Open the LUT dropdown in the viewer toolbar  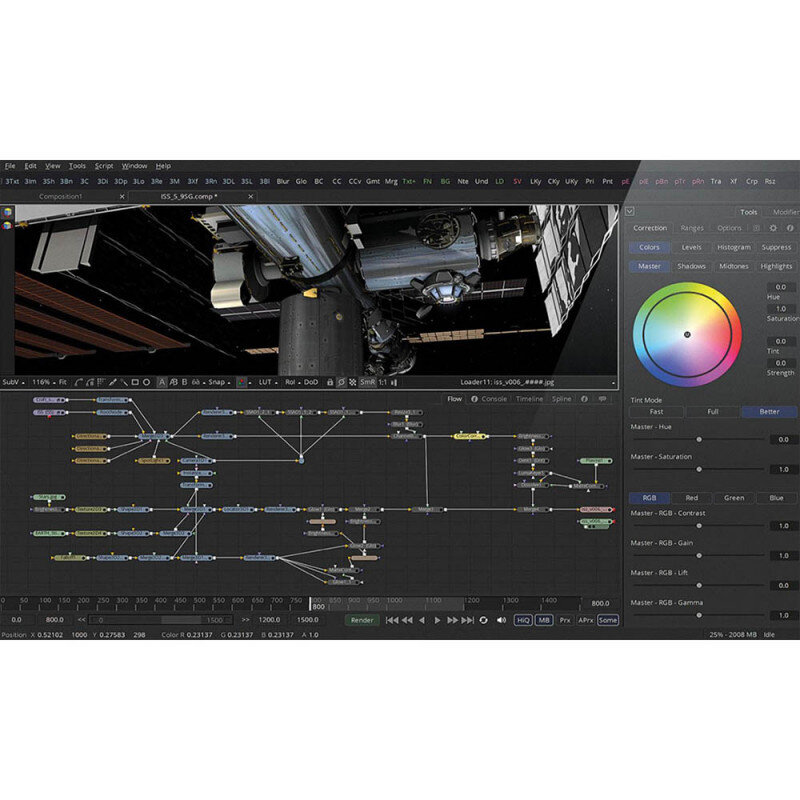[x=266, y=382]
